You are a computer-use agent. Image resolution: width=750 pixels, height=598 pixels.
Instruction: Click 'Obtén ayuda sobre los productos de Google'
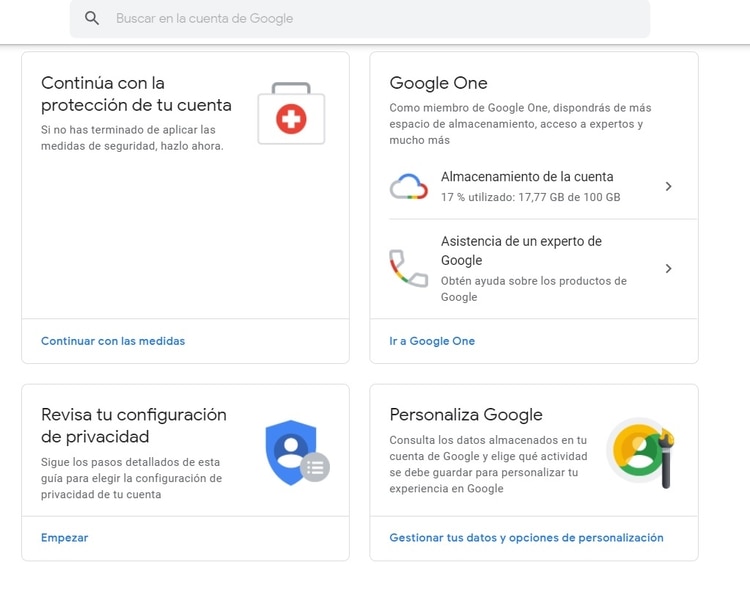[534, 289]
